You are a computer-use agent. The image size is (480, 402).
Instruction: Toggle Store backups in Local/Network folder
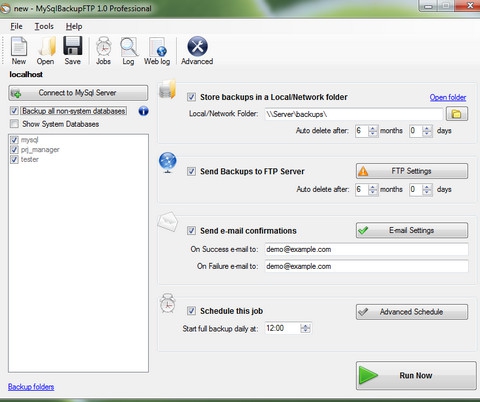(191, 97)
